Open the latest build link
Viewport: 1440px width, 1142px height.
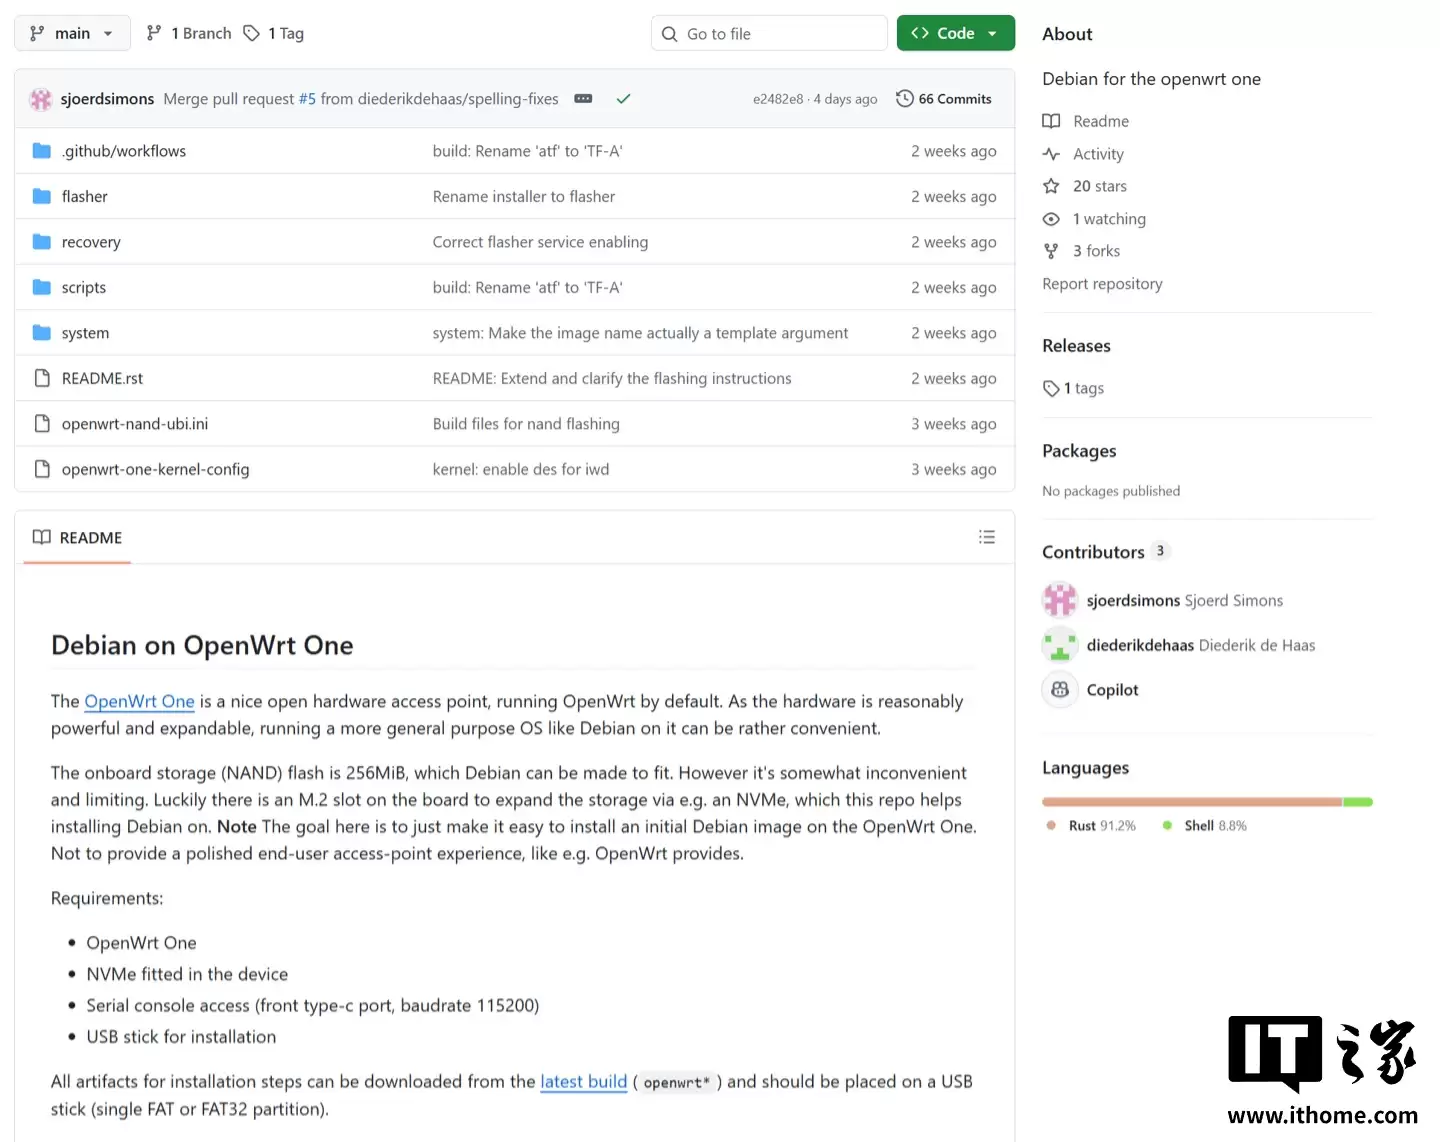583,1082
